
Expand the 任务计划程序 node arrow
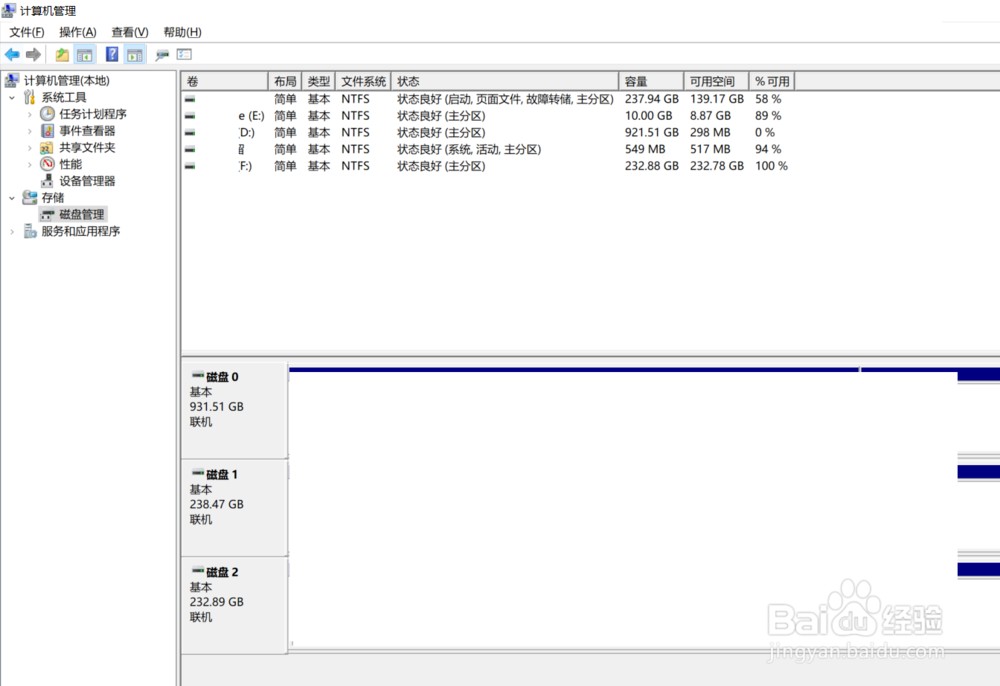[x=29, y=115]
